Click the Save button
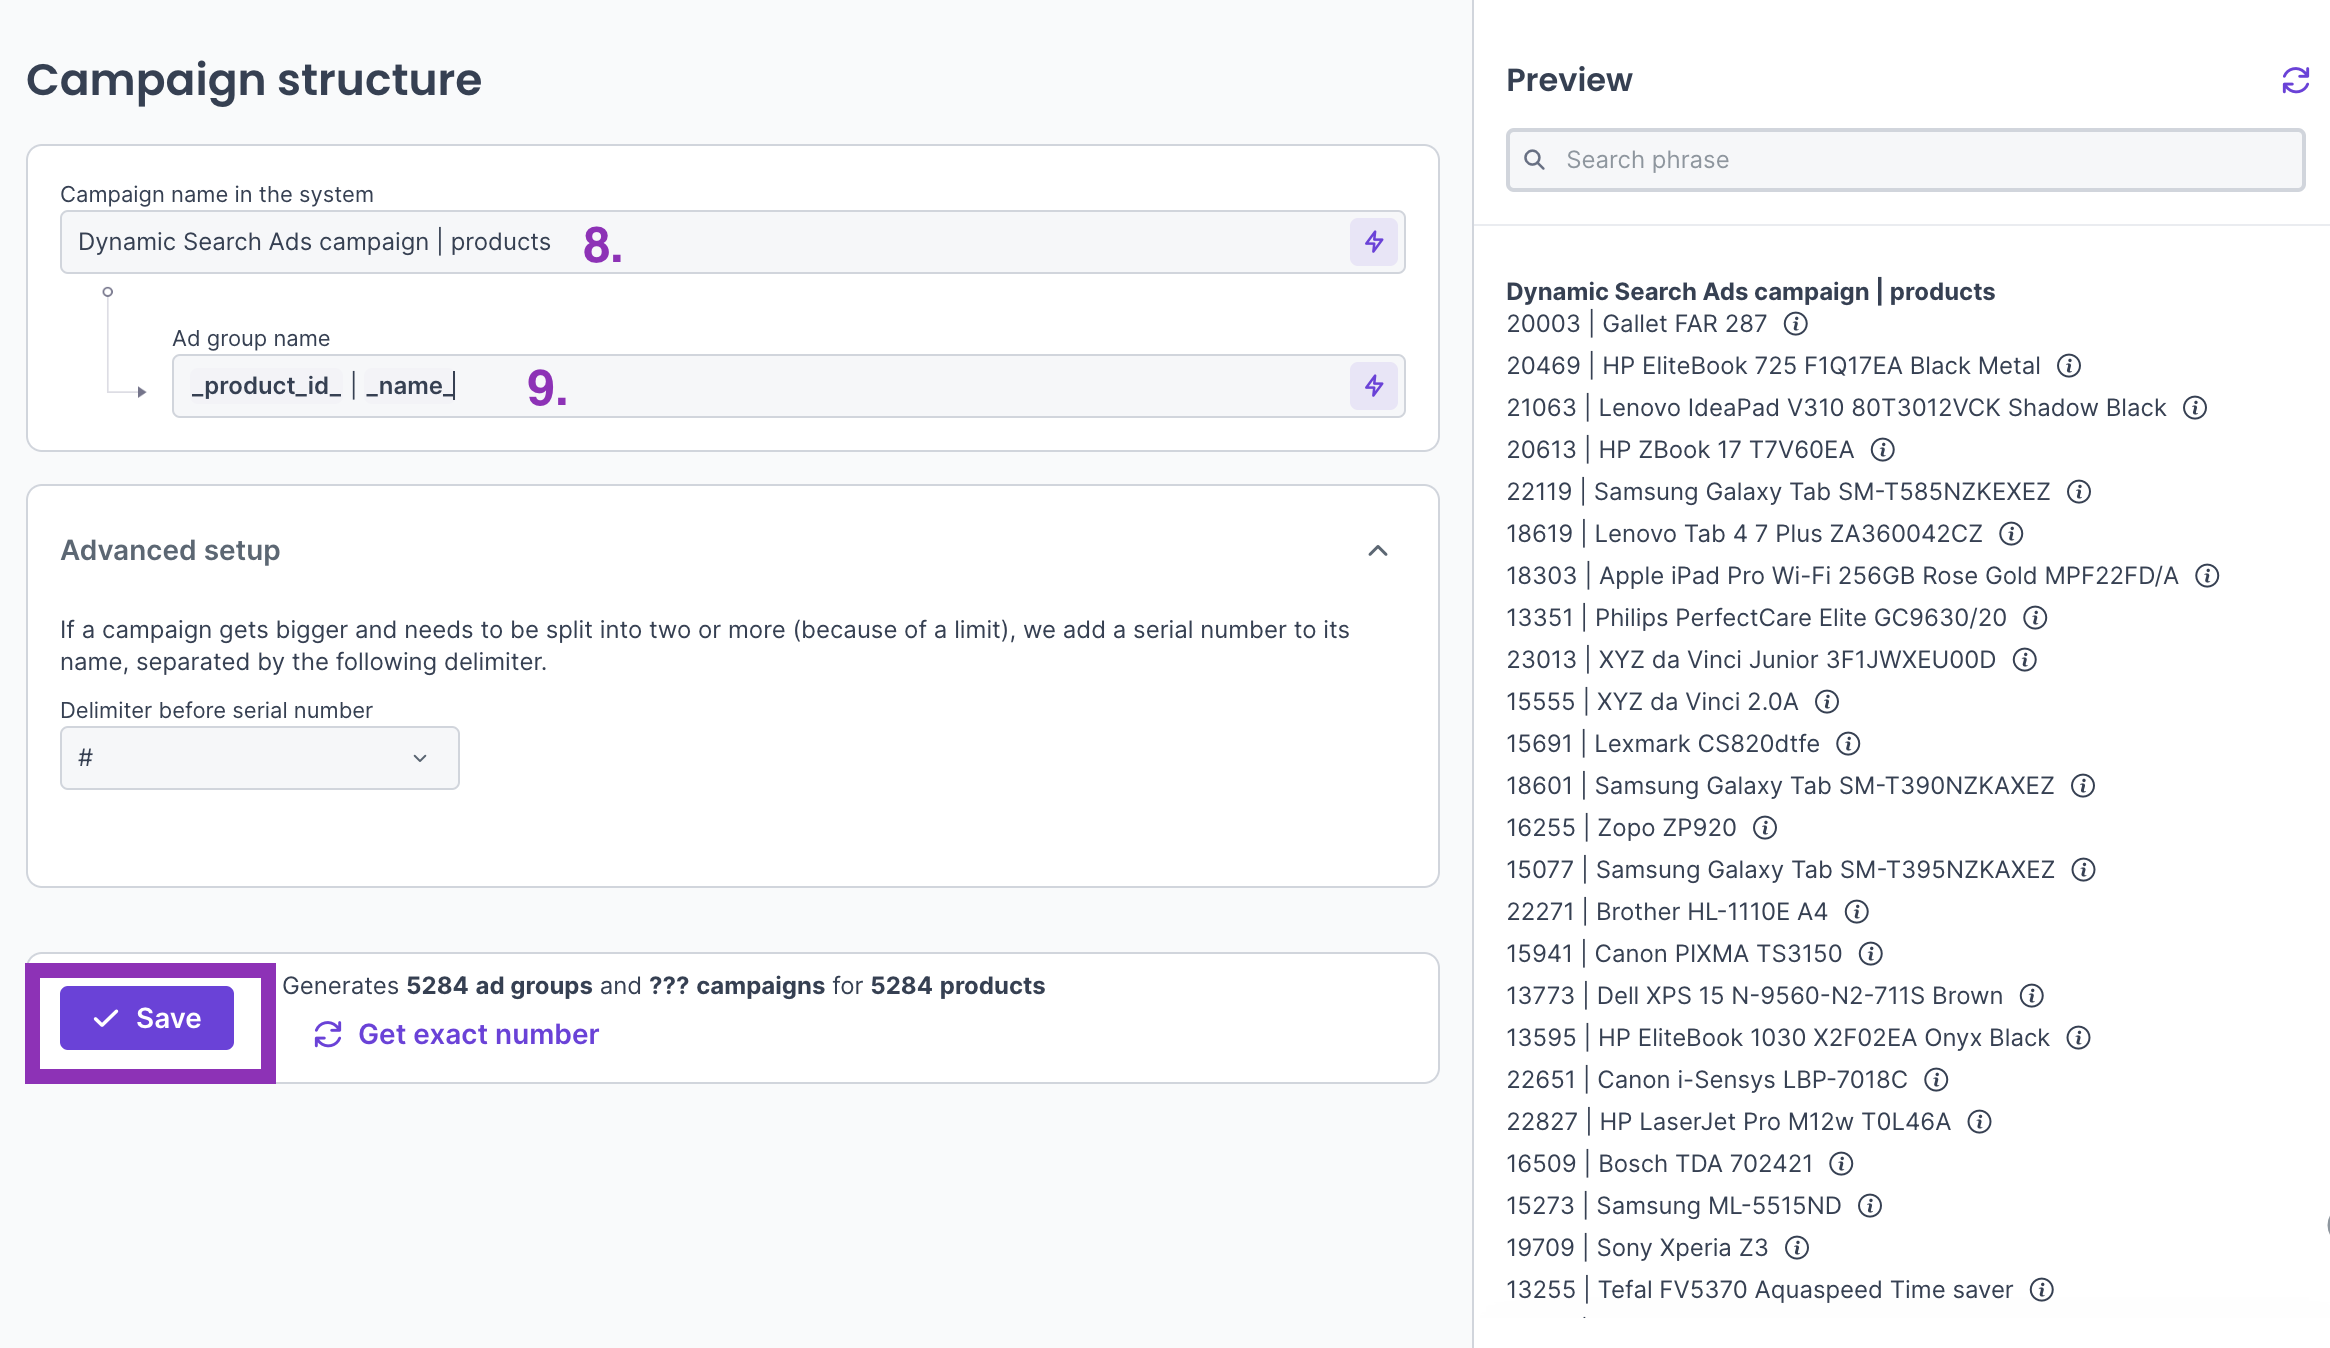Screen dimensions: 2330x1348 point(147,1018)
